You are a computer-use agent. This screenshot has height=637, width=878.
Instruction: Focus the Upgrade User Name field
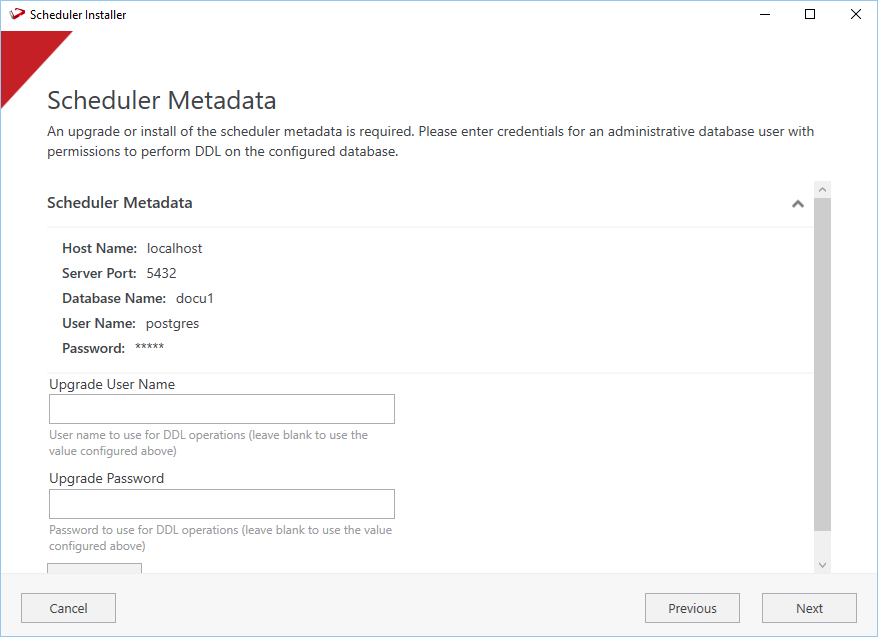[x=221, y=409]
